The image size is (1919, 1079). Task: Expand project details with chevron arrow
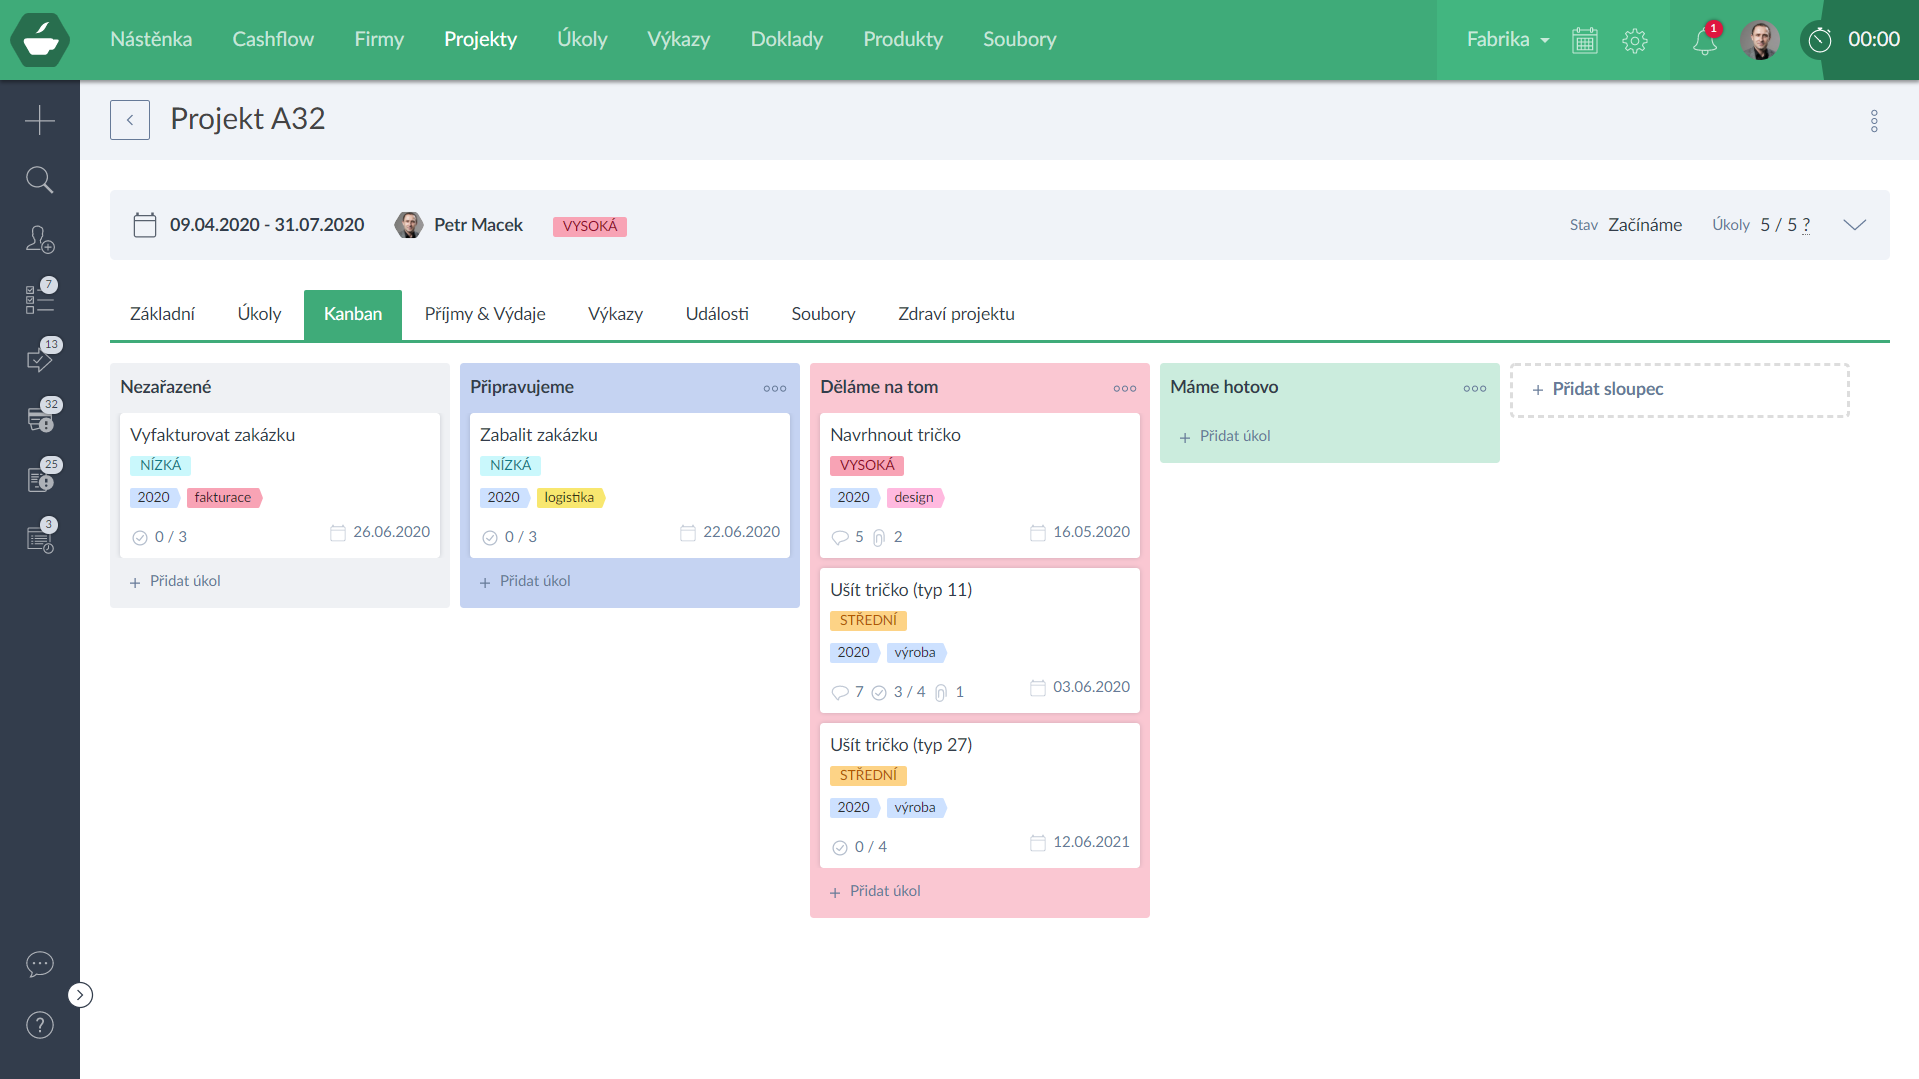1855,225
